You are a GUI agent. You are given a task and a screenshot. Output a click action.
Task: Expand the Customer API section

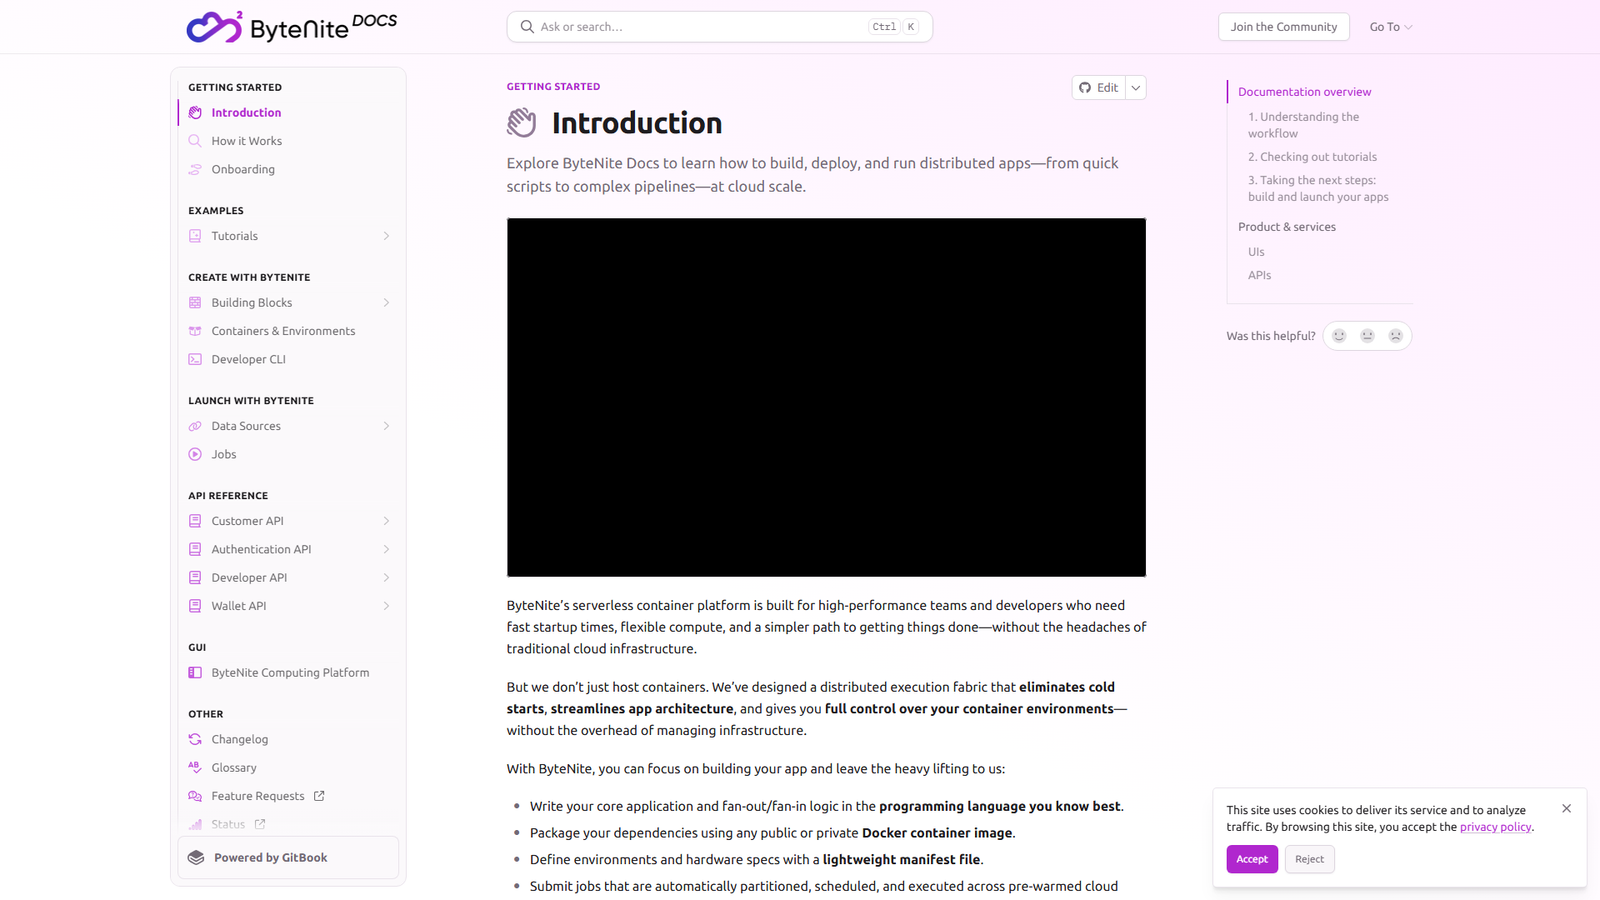point(386,520)
